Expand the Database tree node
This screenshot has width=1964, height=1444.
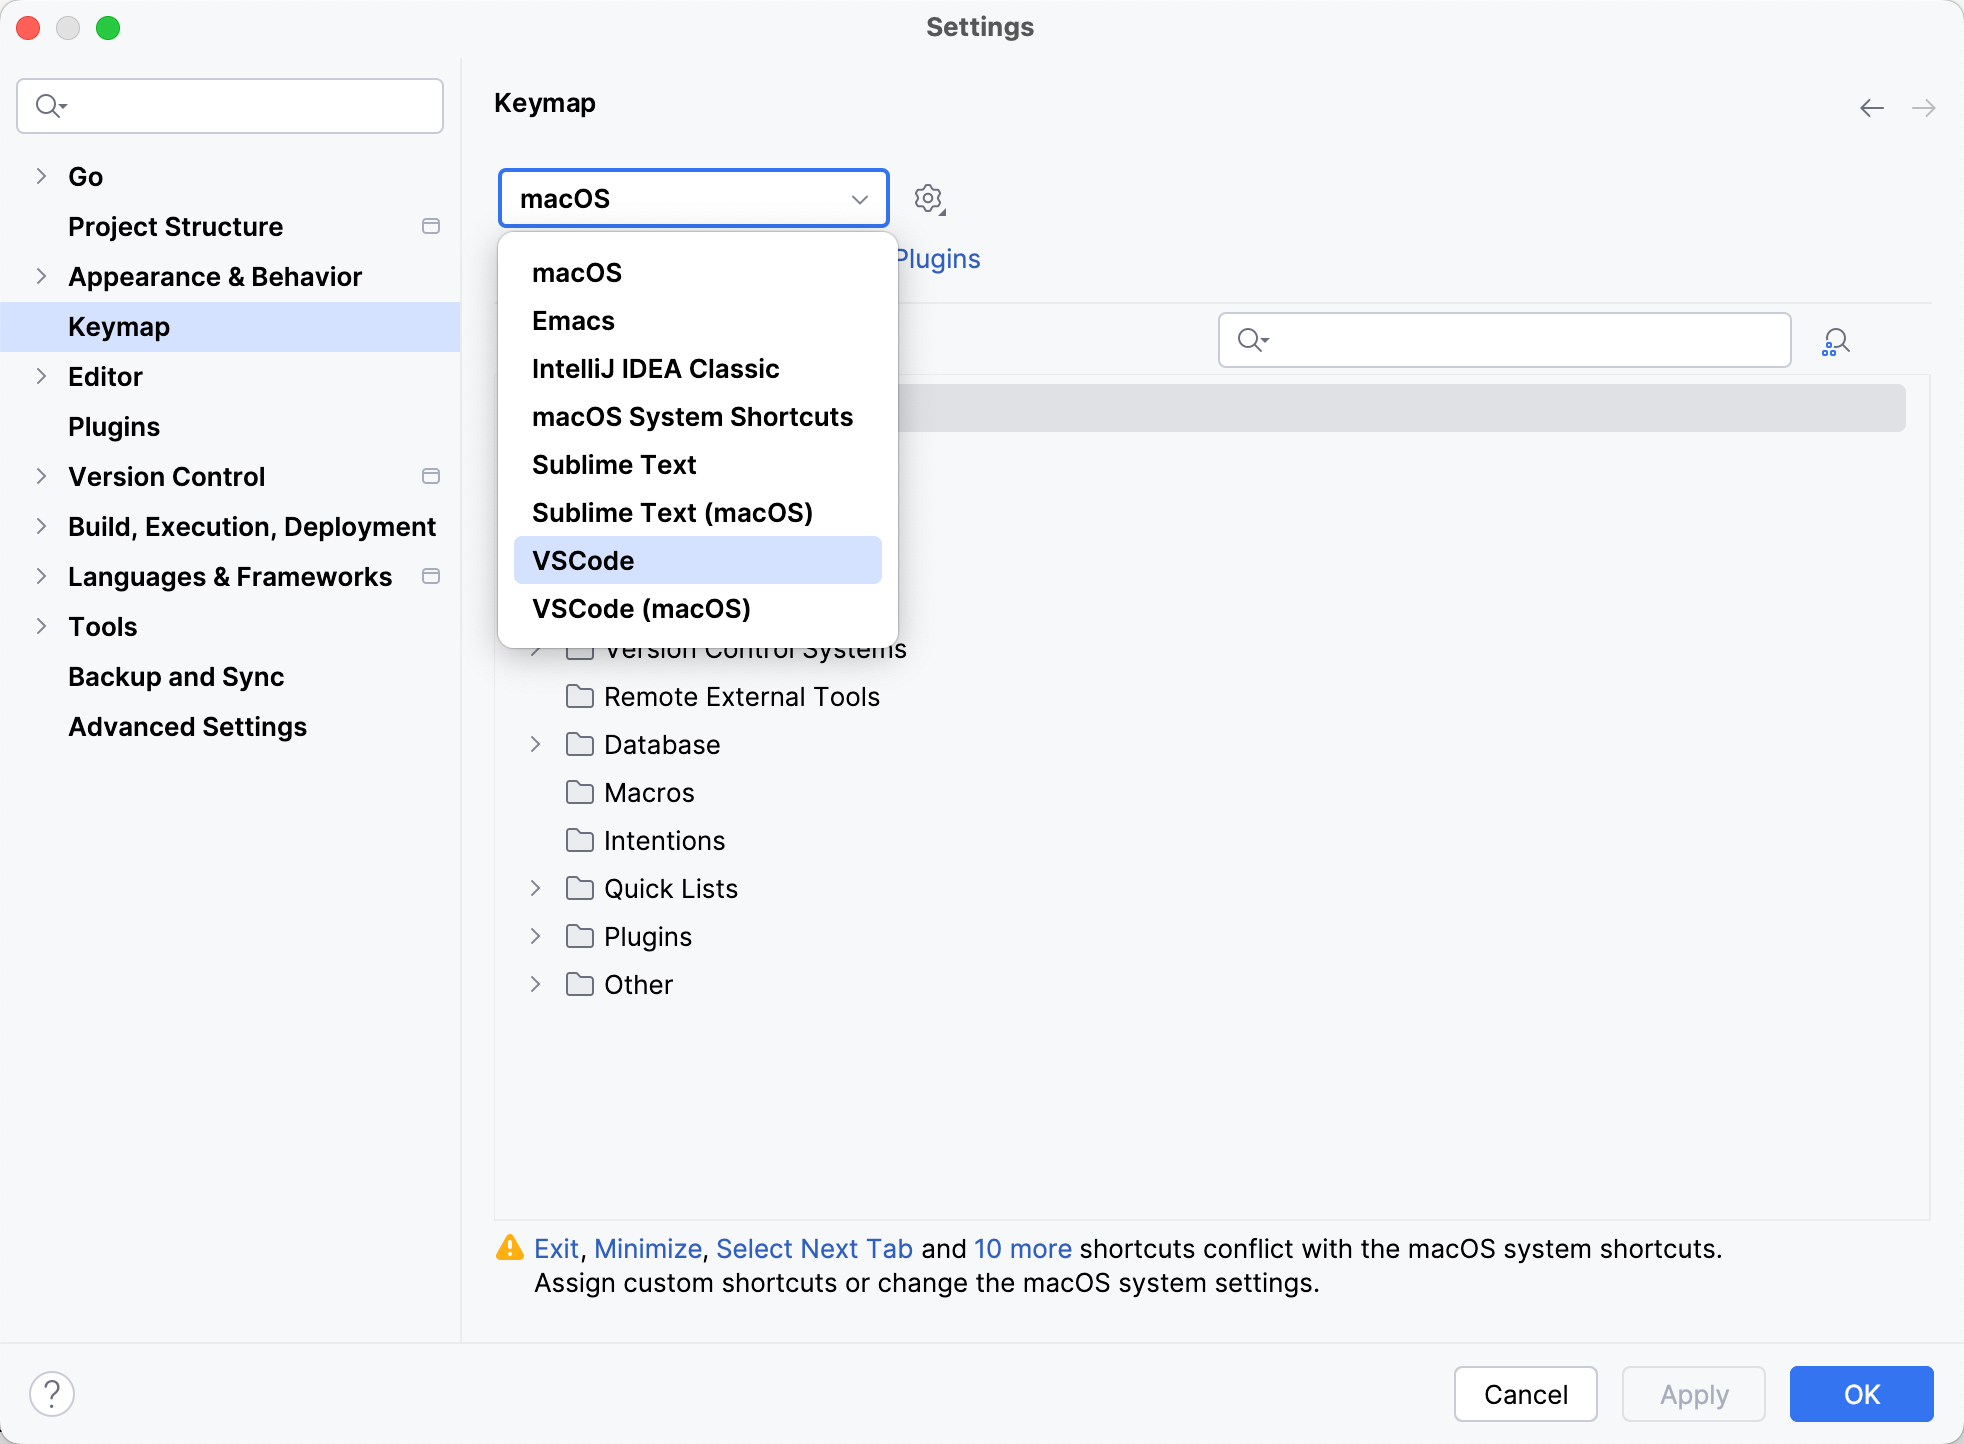click(x=534, y=744)
